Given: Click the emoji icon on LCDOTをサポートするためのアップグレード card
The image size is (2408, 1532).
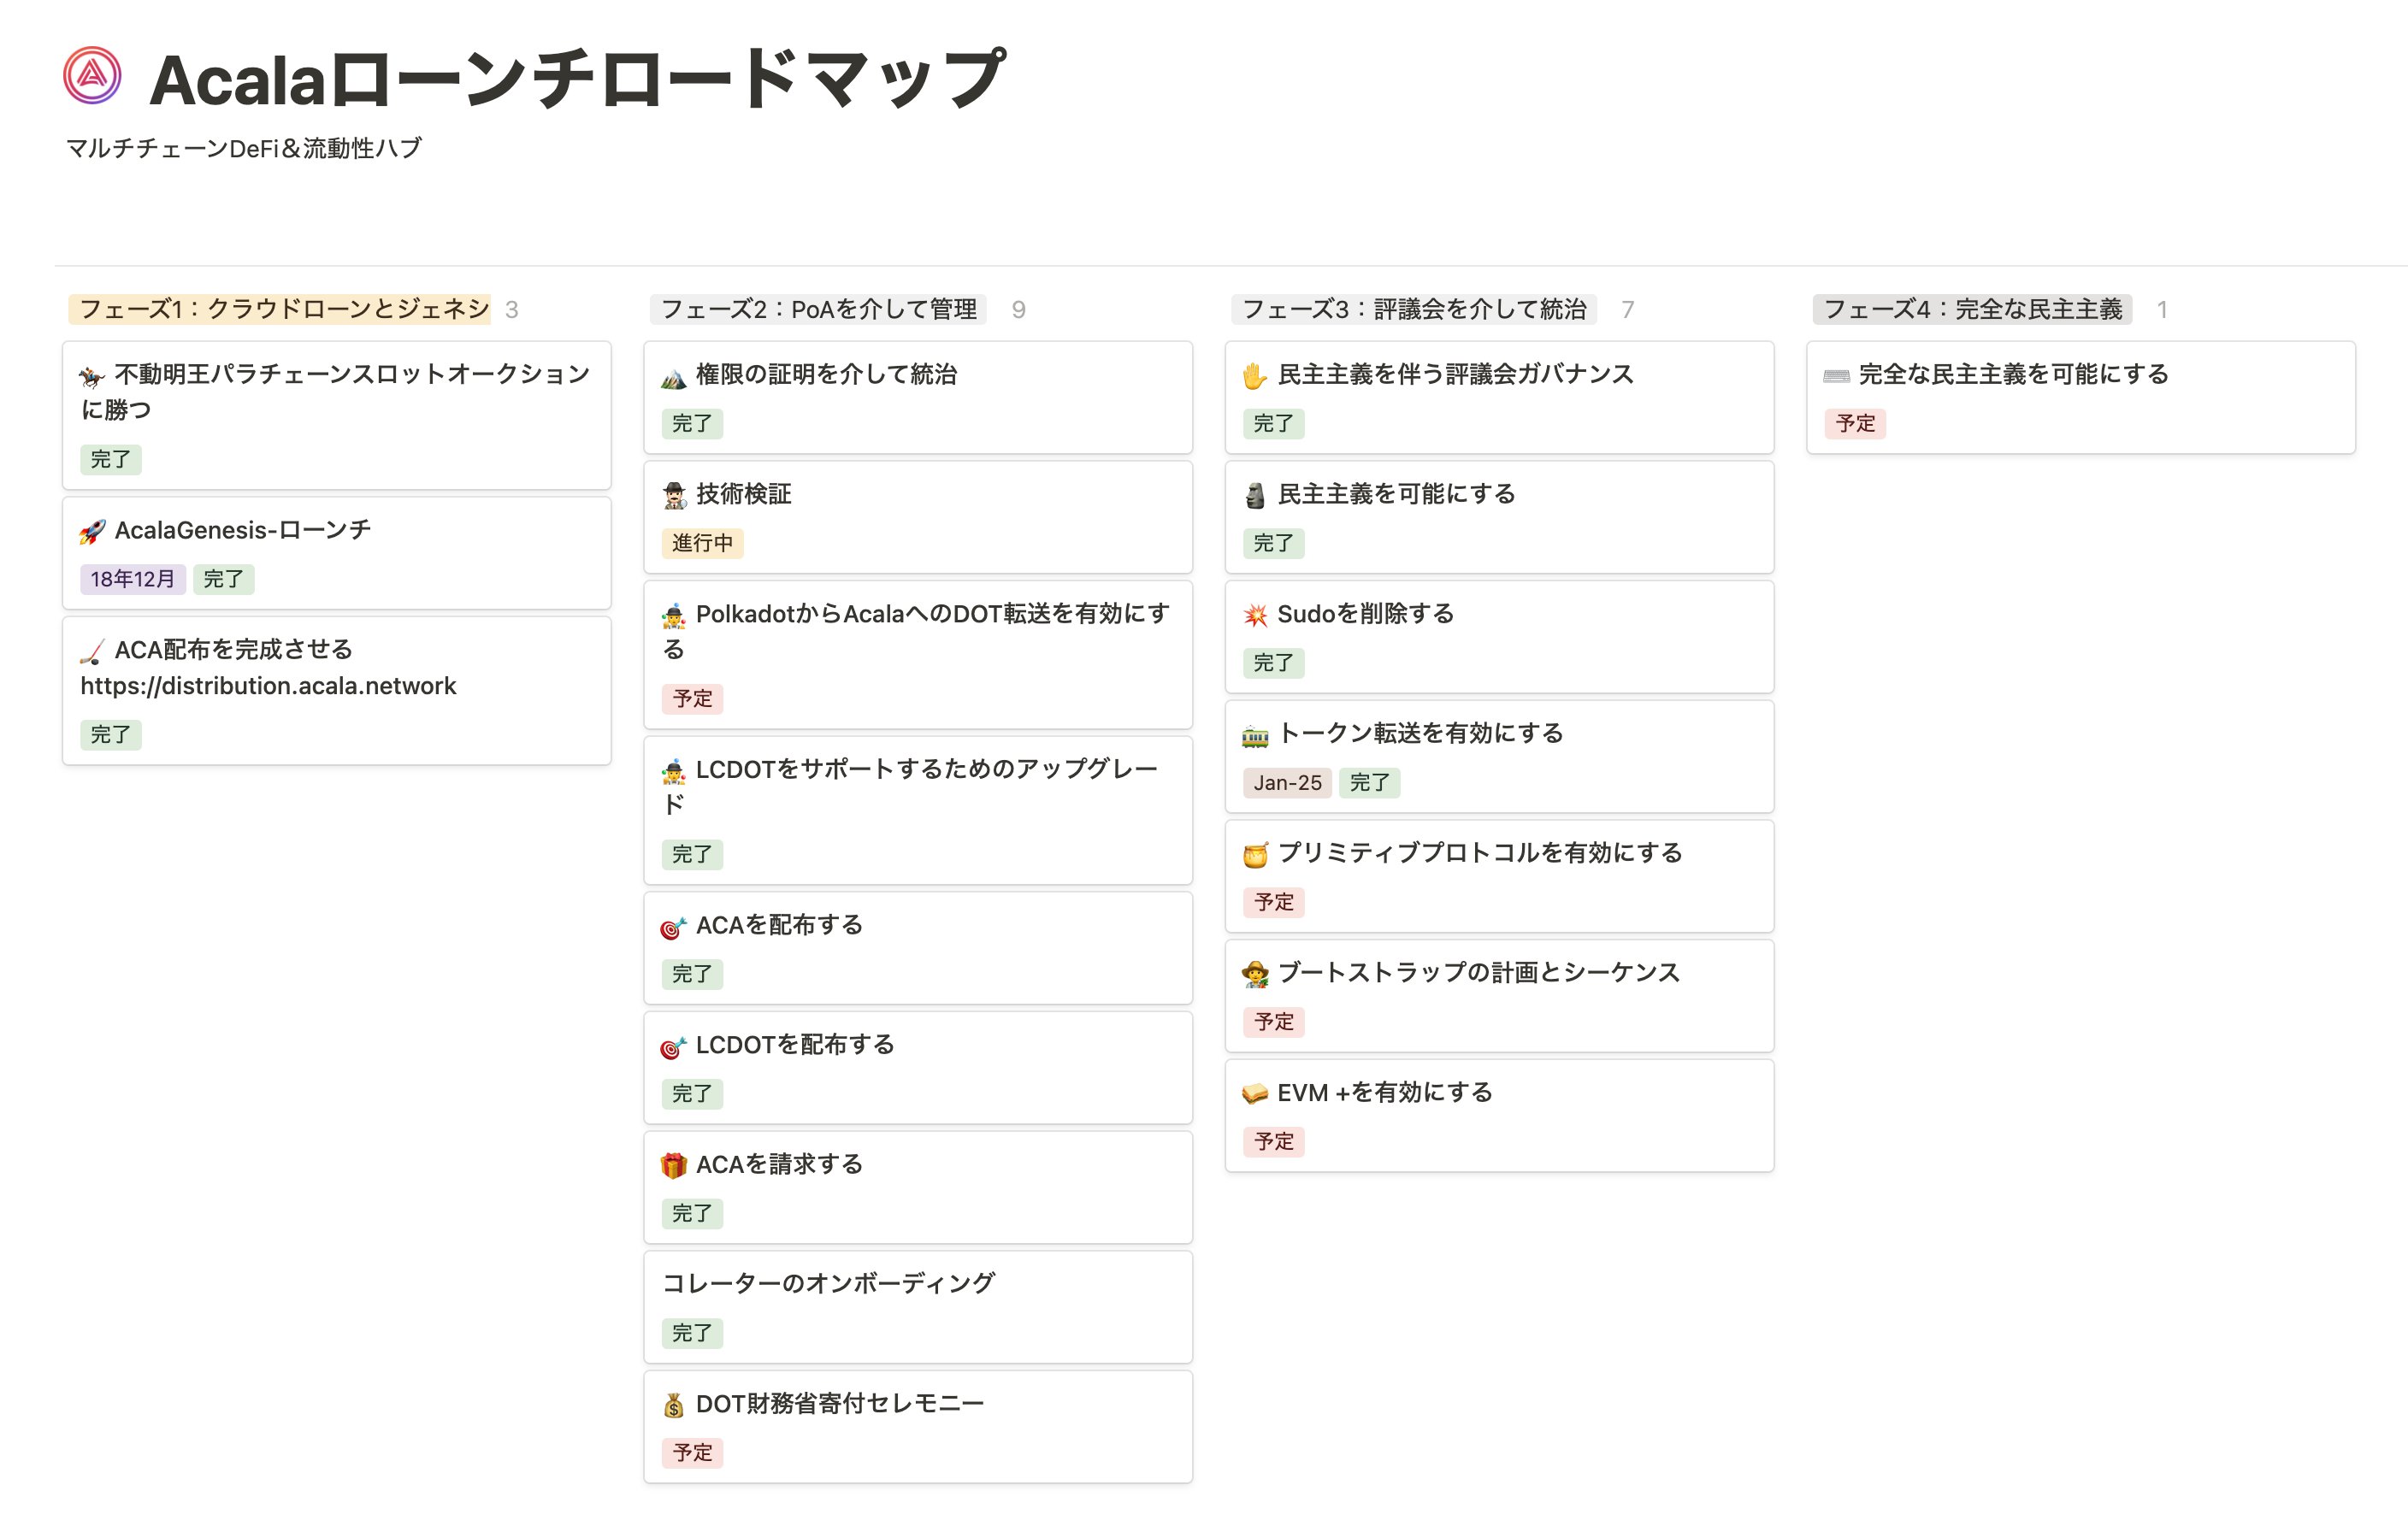Looking at the screenshot, I should [674, 771].
